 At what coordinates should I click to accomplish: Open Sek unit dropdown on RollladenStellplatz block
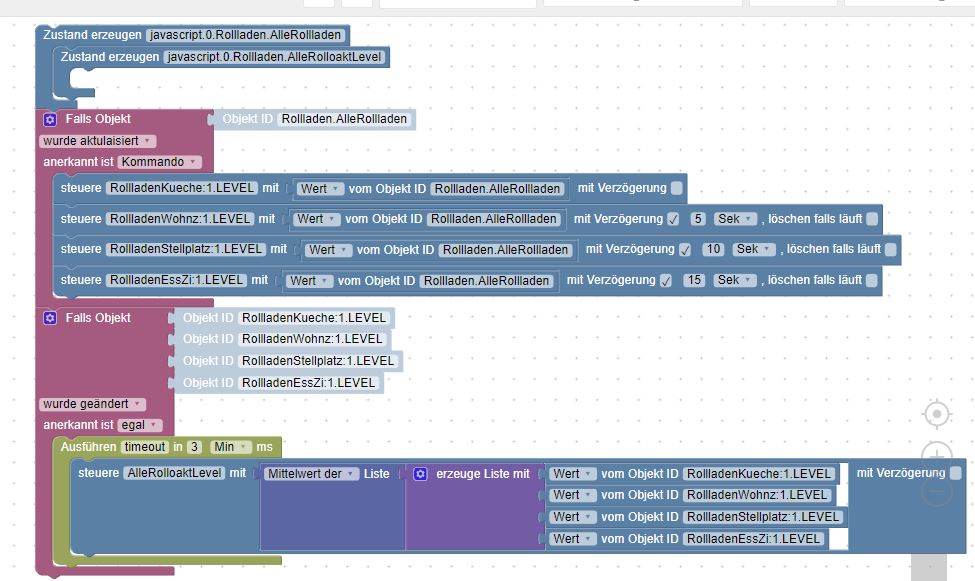point(753,249)
